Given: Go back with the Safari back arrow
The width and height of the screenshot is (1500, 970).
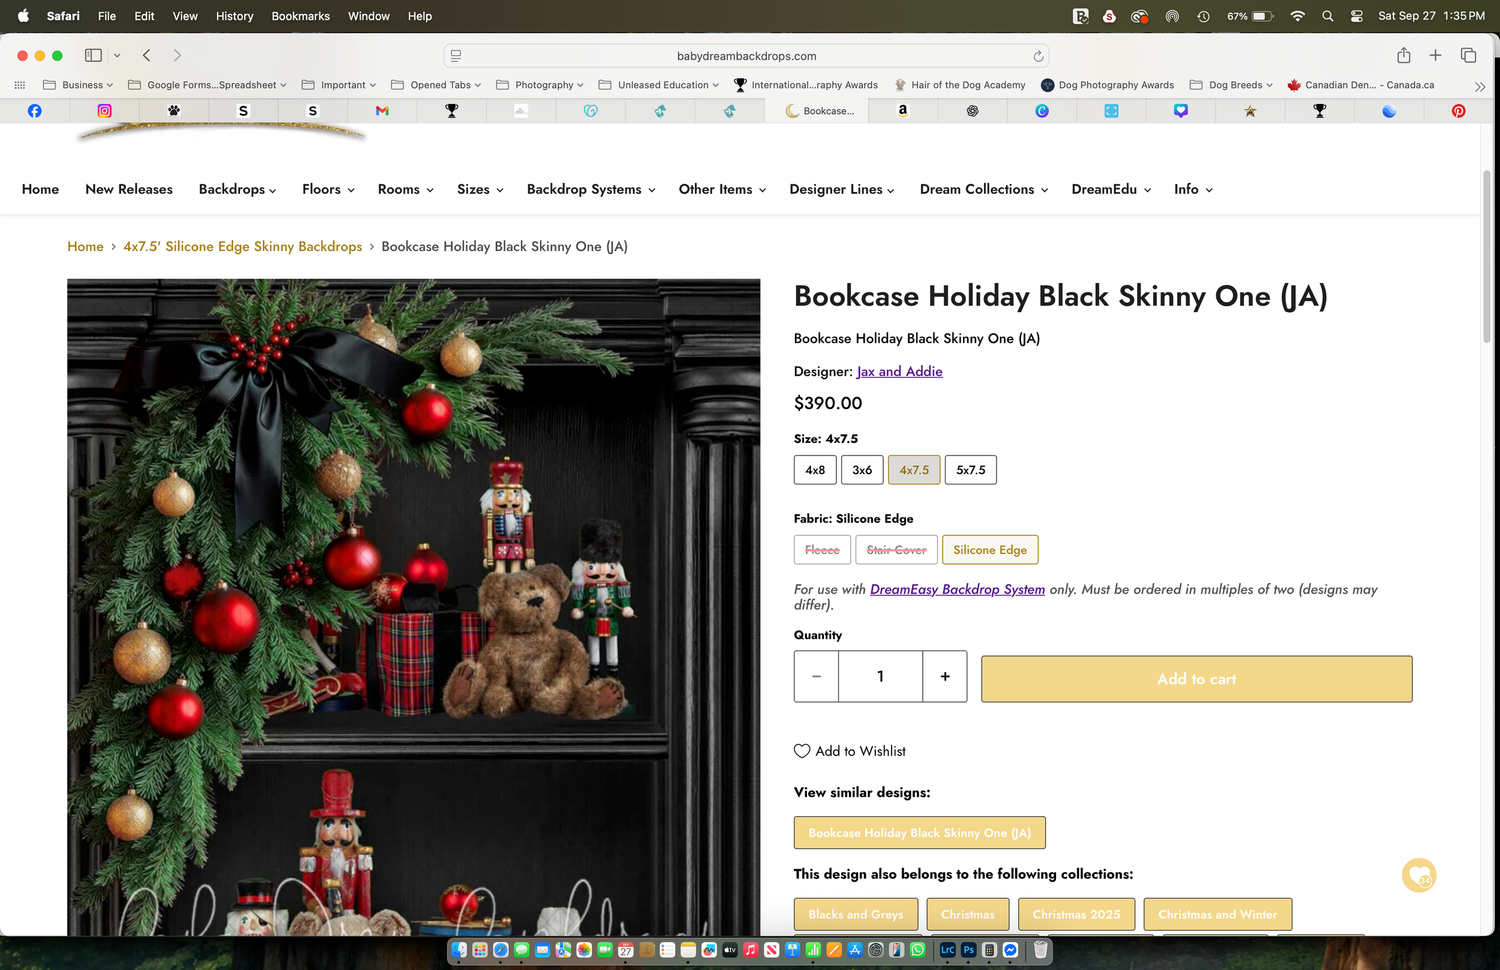Looking at the screenshot, I should pos(147,56).
